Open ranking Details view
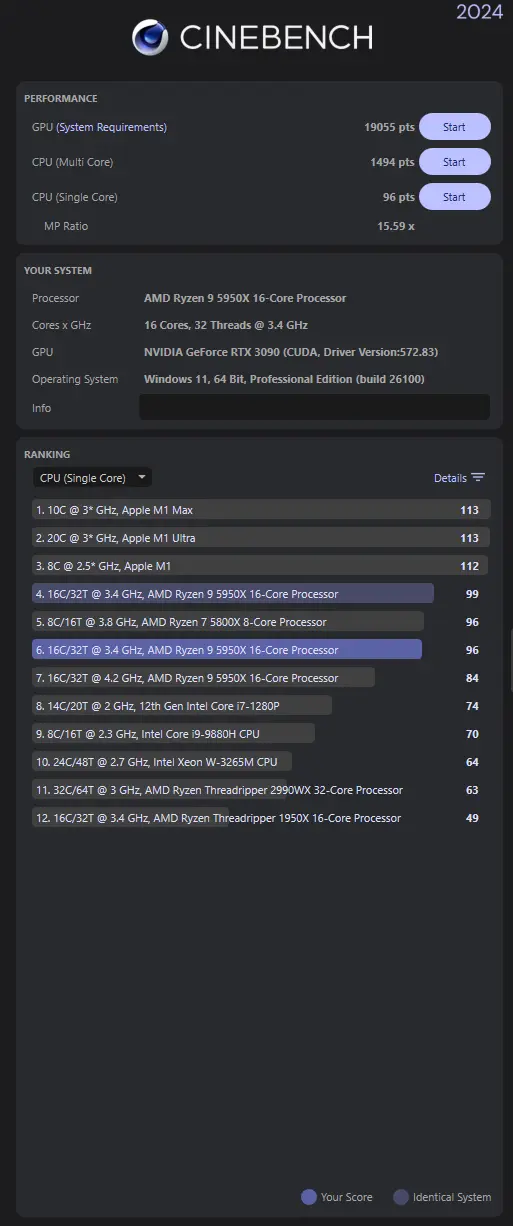 459,478
